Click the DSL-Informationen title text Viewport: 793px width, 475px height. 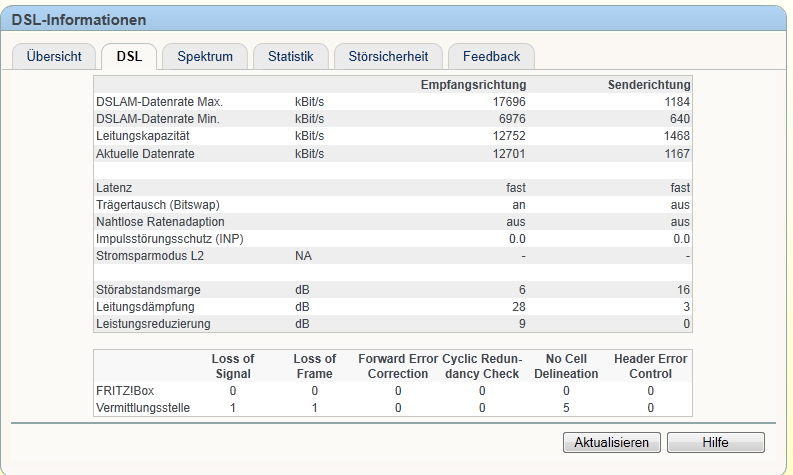point(79,20)
